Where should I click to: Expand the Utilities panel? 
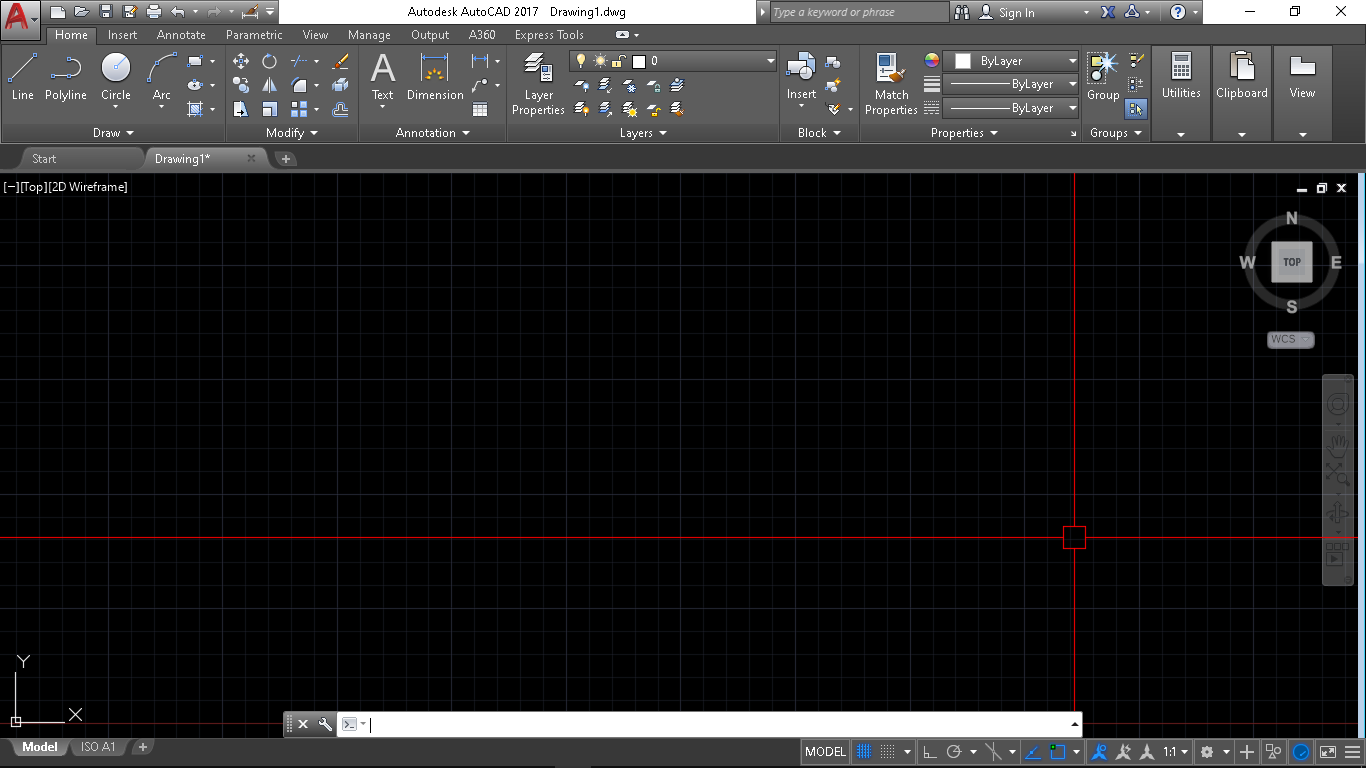click(x=1181, y=134)
